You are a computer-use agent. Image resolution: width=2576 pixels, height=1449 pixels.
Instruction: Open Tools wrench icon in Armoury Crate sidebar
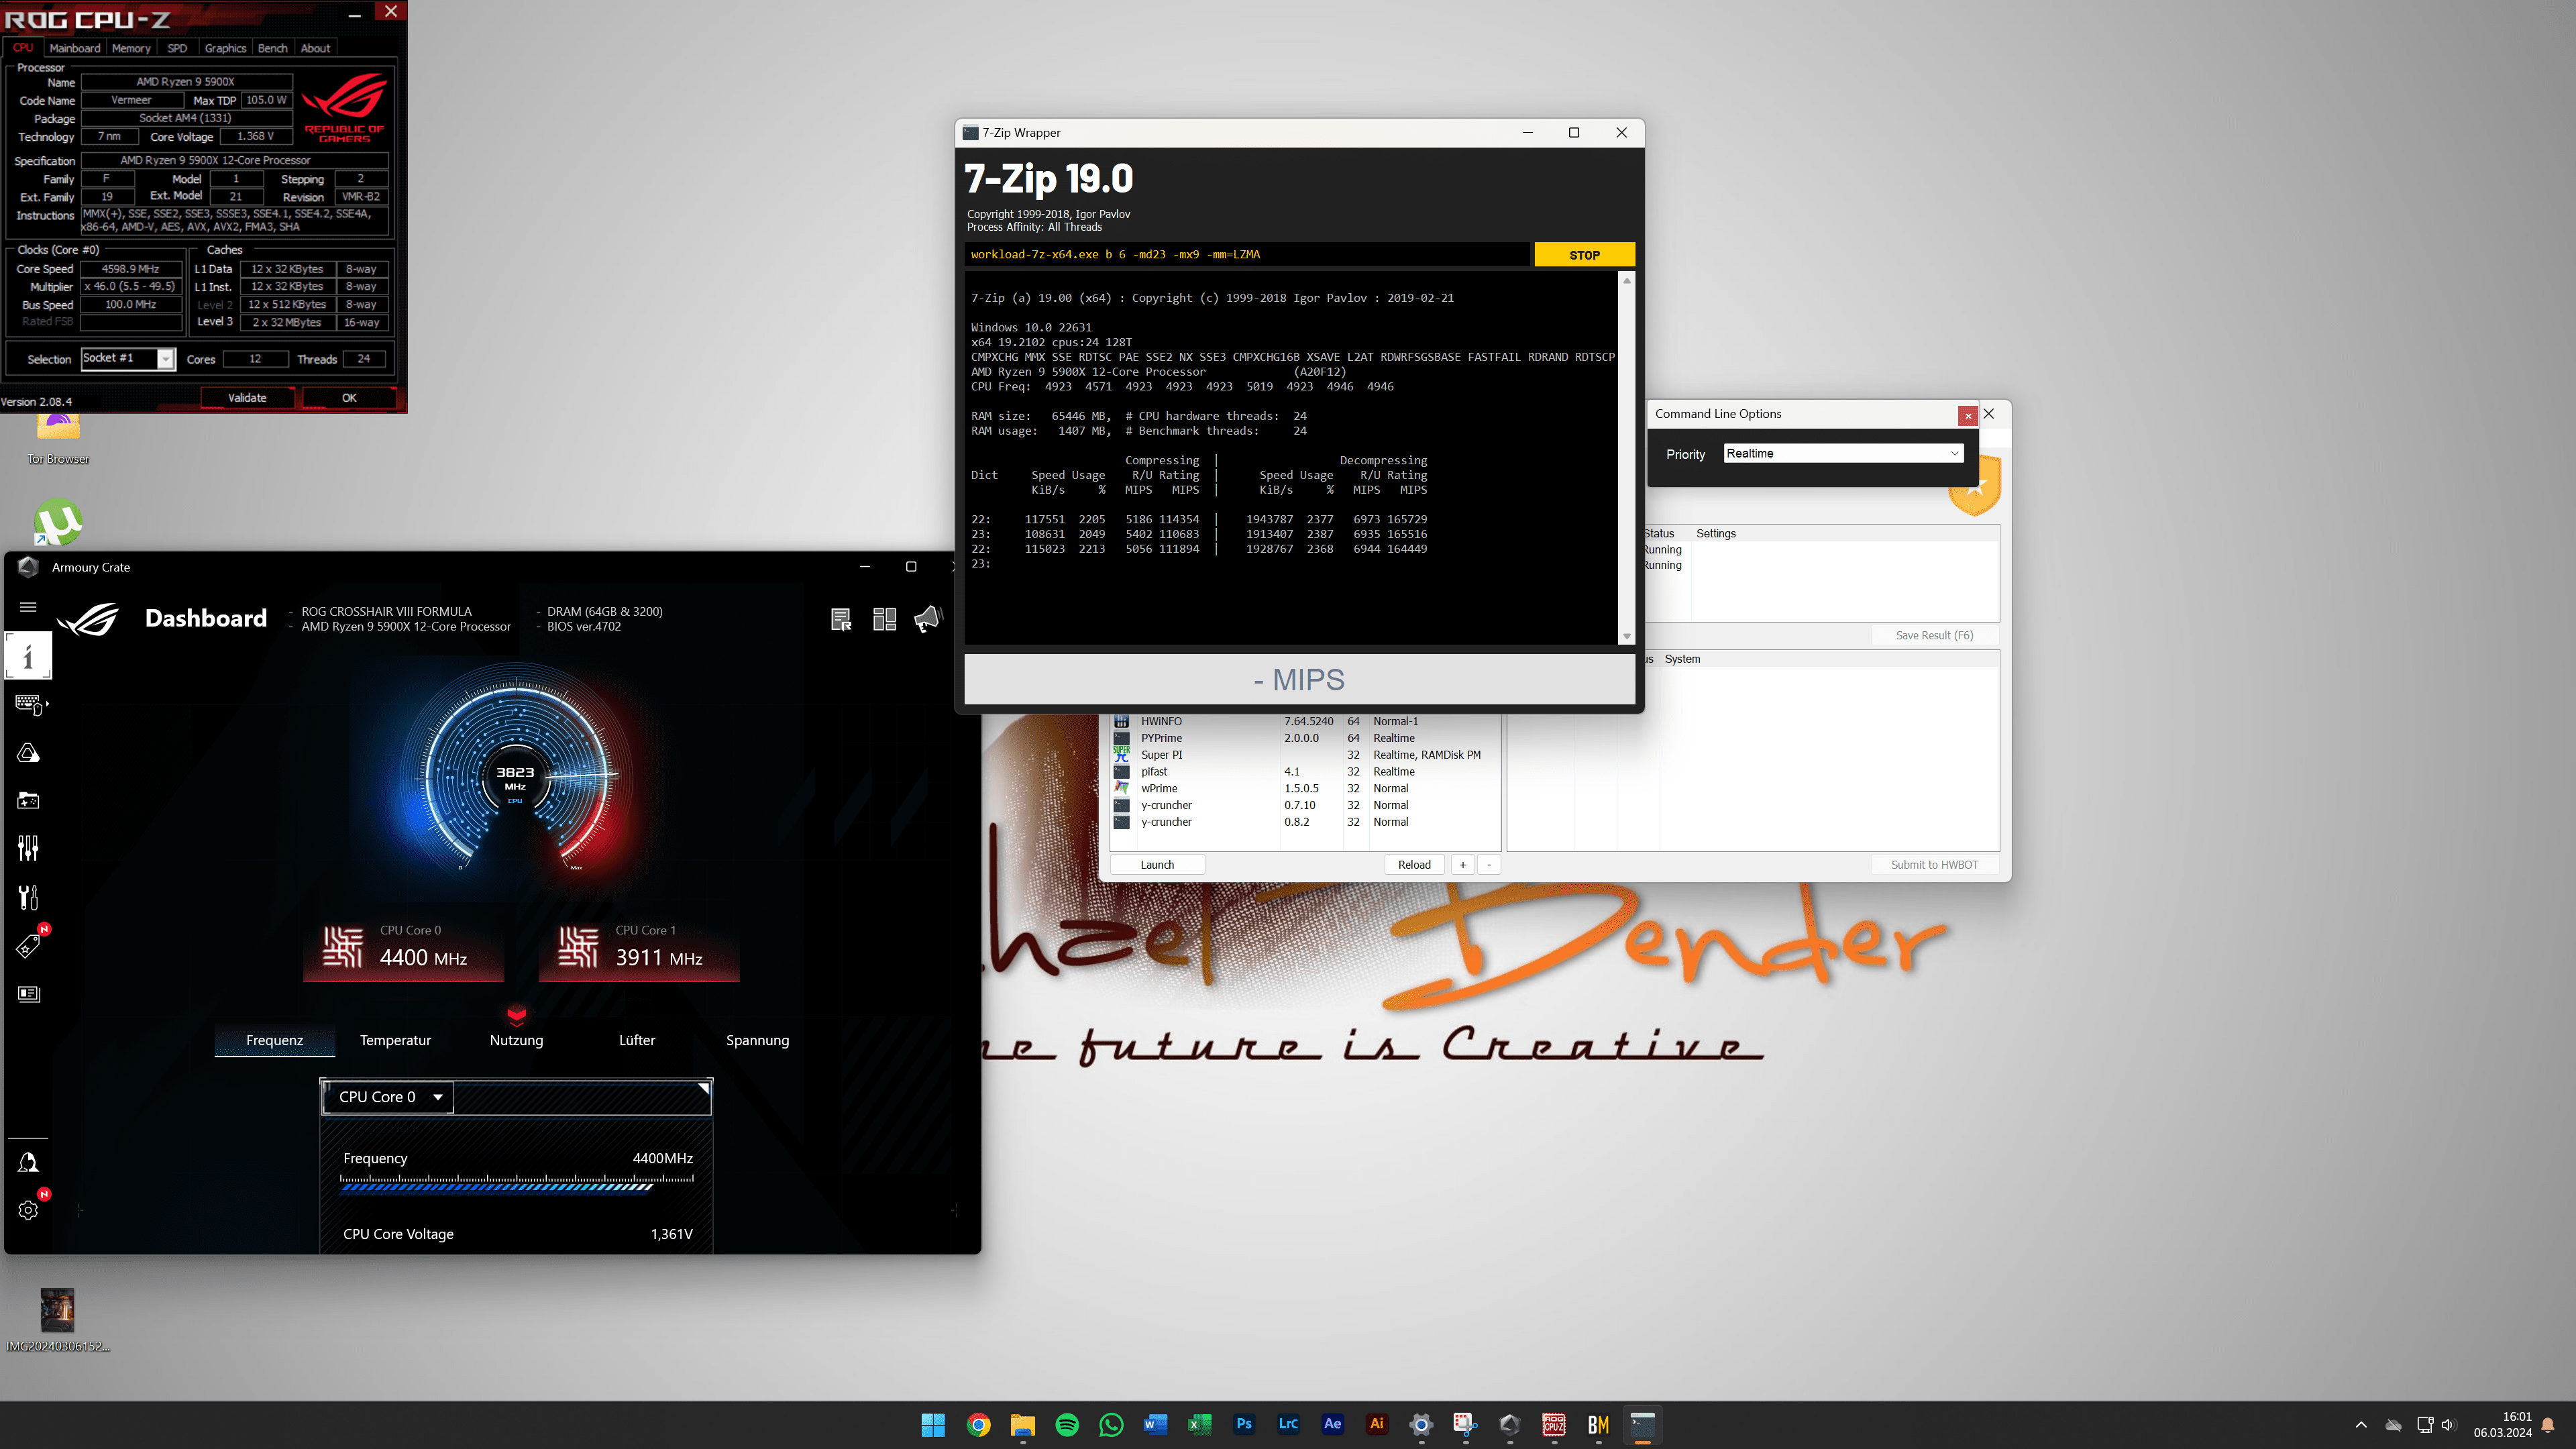click(x=28, y=897)
